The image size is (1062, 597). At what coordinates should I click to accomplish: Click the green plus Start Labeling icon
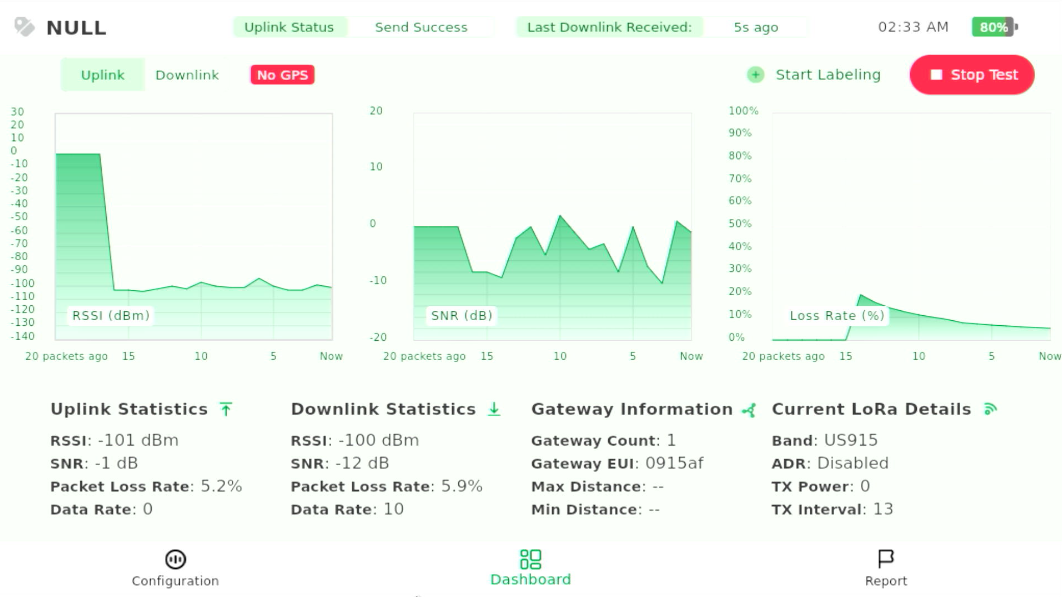pos(755,75)
